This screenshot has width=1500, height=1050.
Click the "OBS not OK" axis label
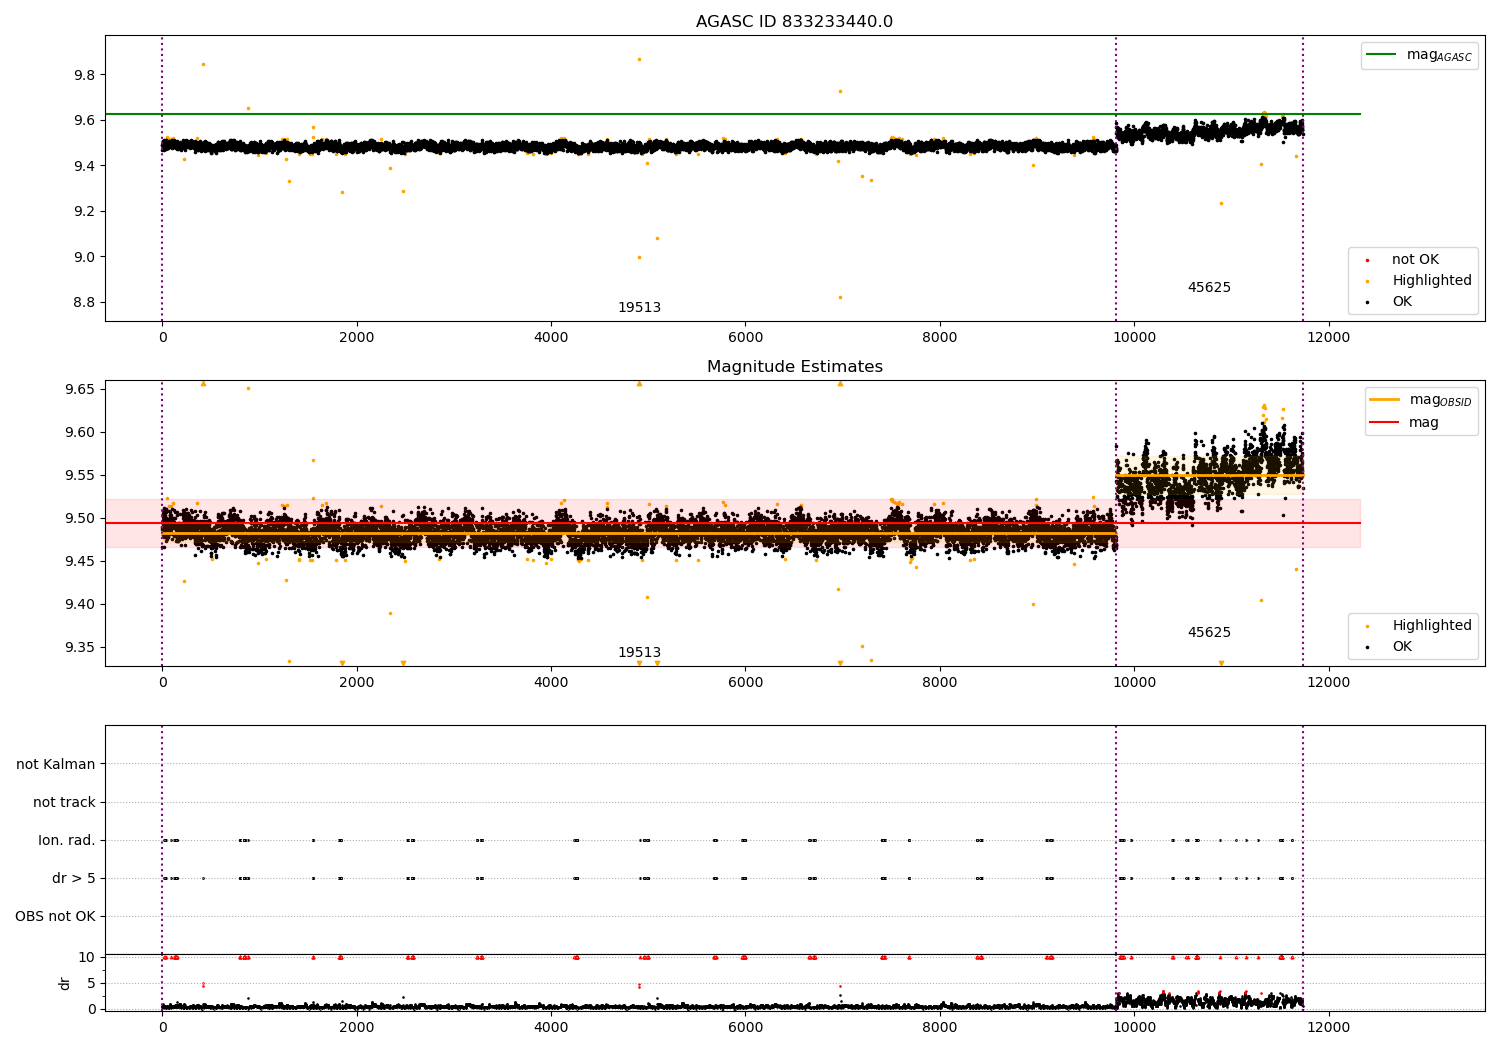pos(56,917)
